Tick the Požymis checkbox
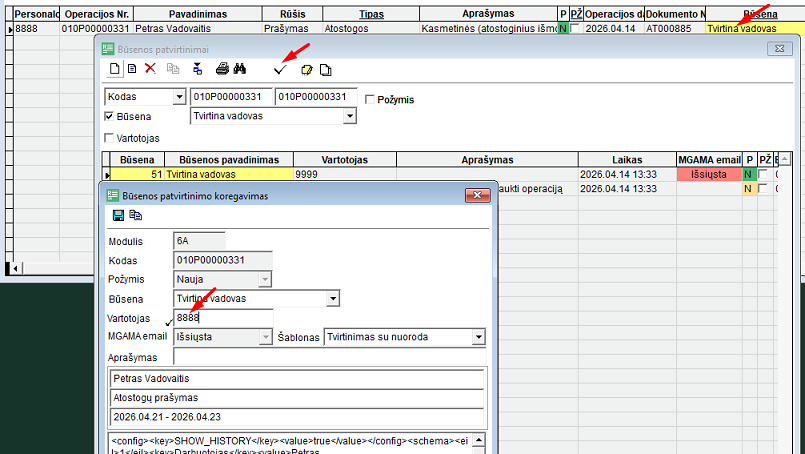Viewport: 805px width, 454px height. coord(370,99)
